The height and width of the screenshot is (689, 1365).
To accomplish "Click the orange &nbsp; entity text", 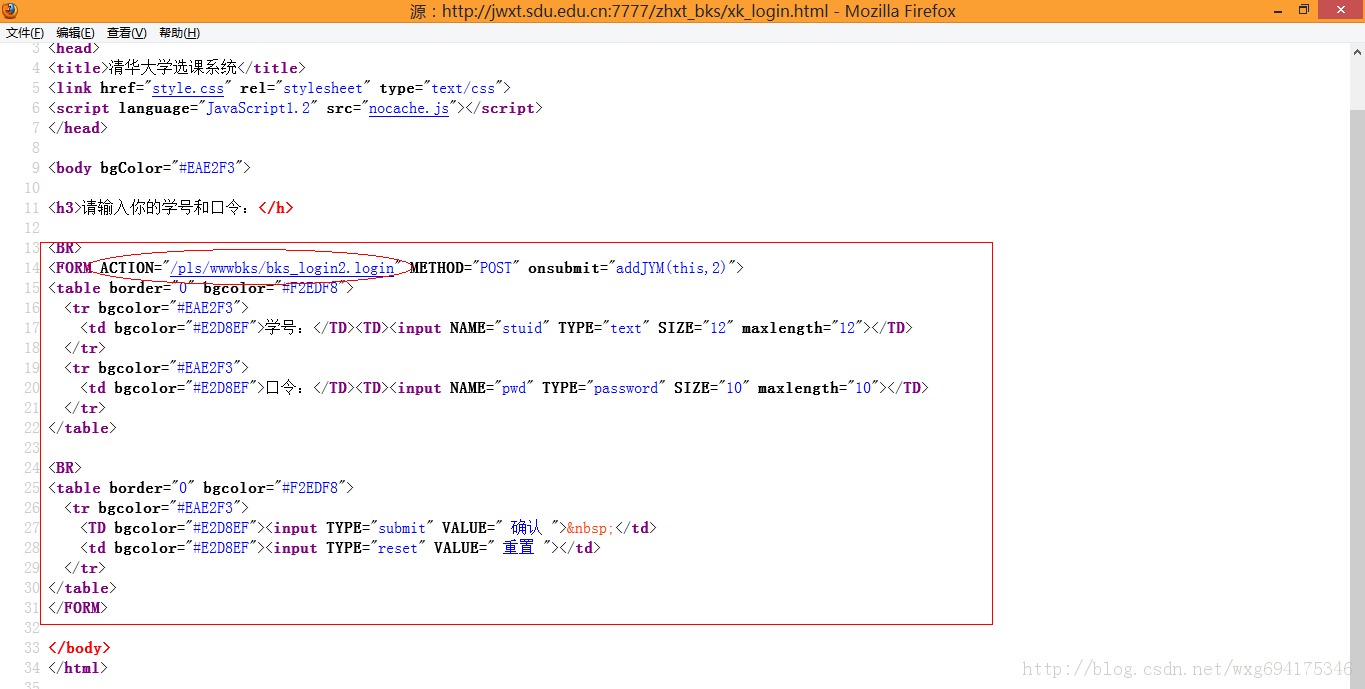I will [591, 528].
